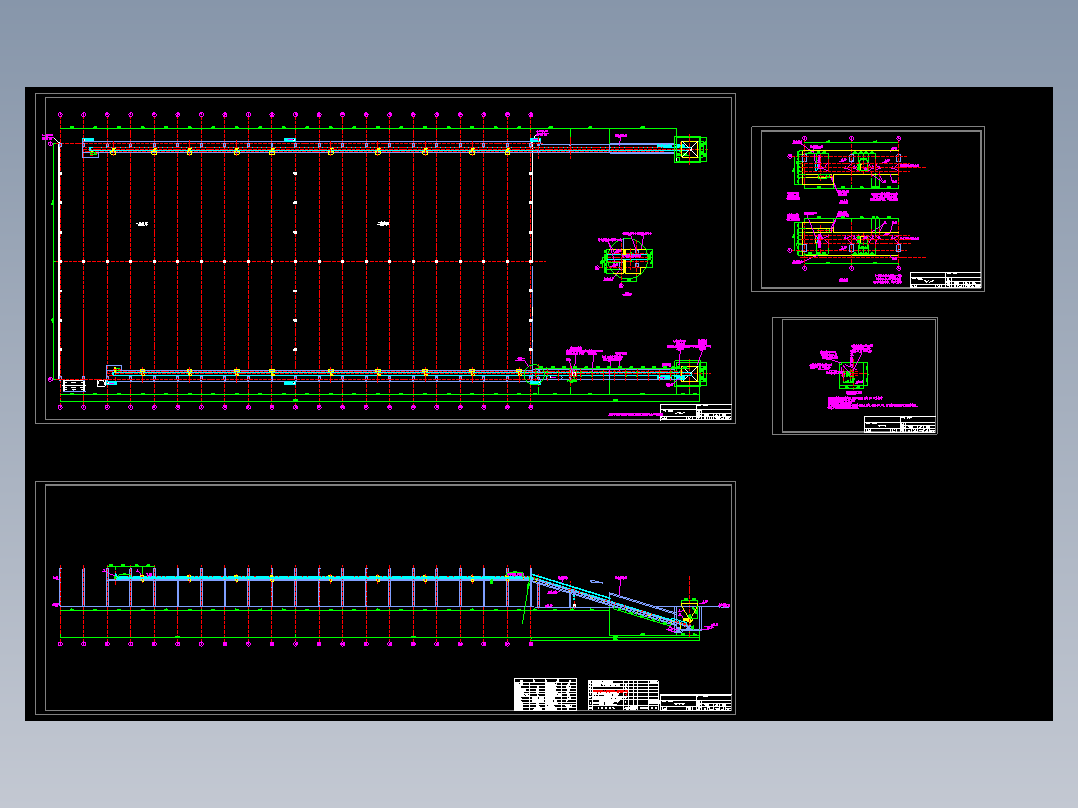The width and height of the screenshot is (1078, 808).
Task: Click the title block of the two-view detail sheet
Action: (x=946, y=280)
